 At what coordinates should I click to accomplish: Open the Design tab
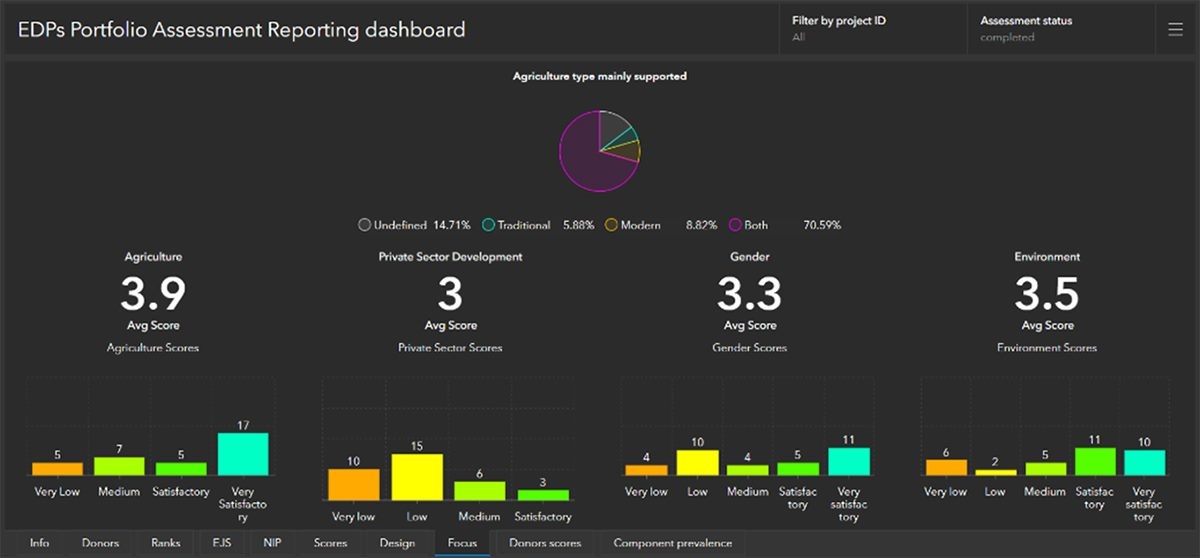click(x=397, y=543)
